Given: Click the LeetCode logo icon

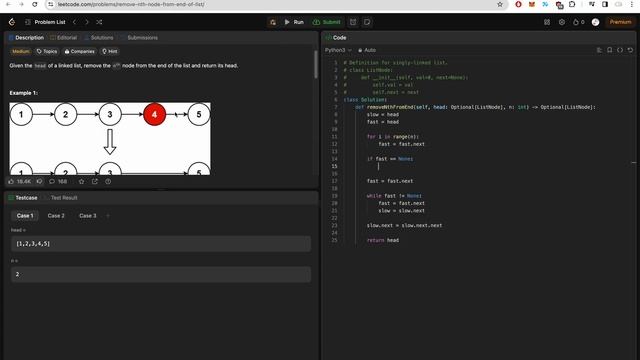Looking at the screenshot, I should tap(12, 22).
